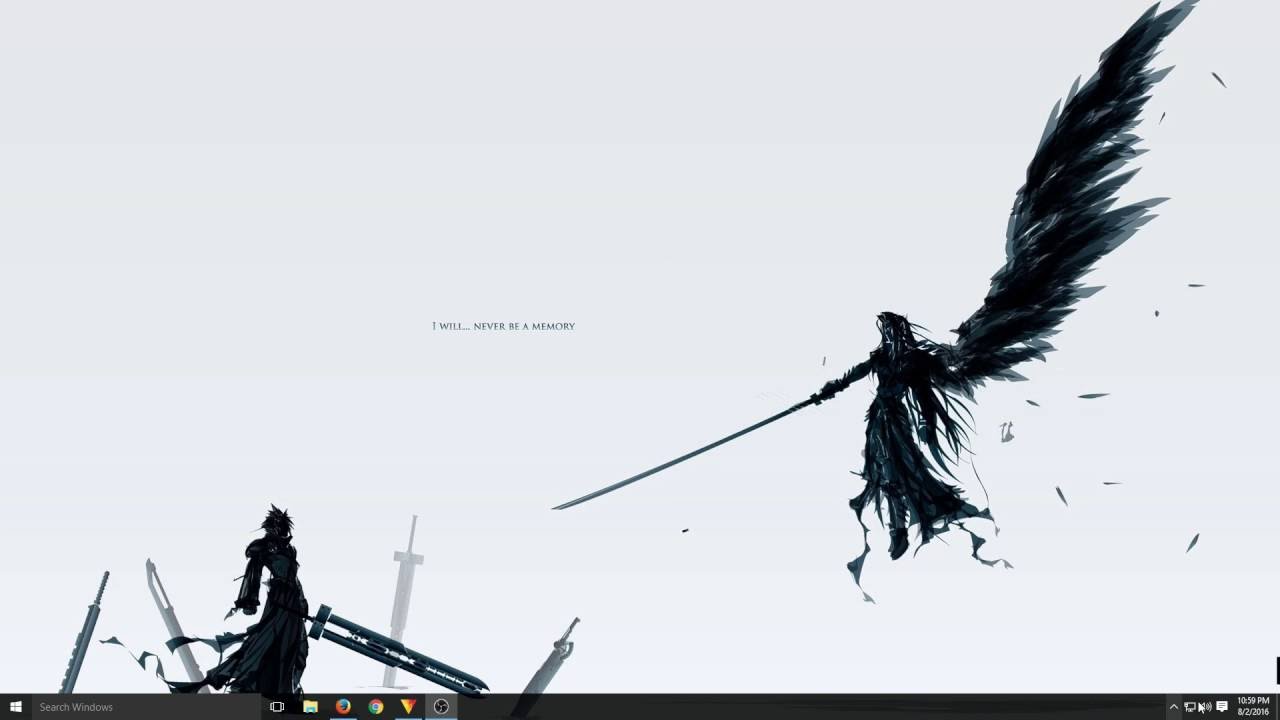
Task: Open the network status icon
Action: 1190,707
